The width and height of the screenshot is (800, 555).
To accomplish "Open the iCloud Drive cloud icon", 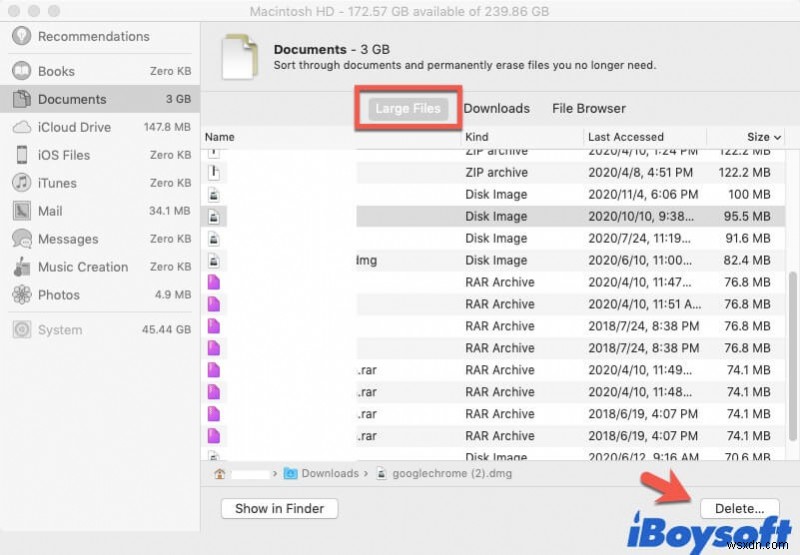I will (x=21, y=127).
